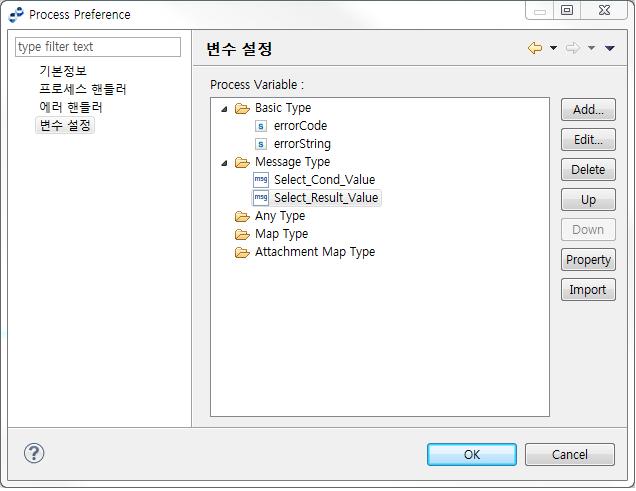The height and width of the screenshot is (491, 636).
Task: Click the Basic Type folder icon
Action: point(242,108)
